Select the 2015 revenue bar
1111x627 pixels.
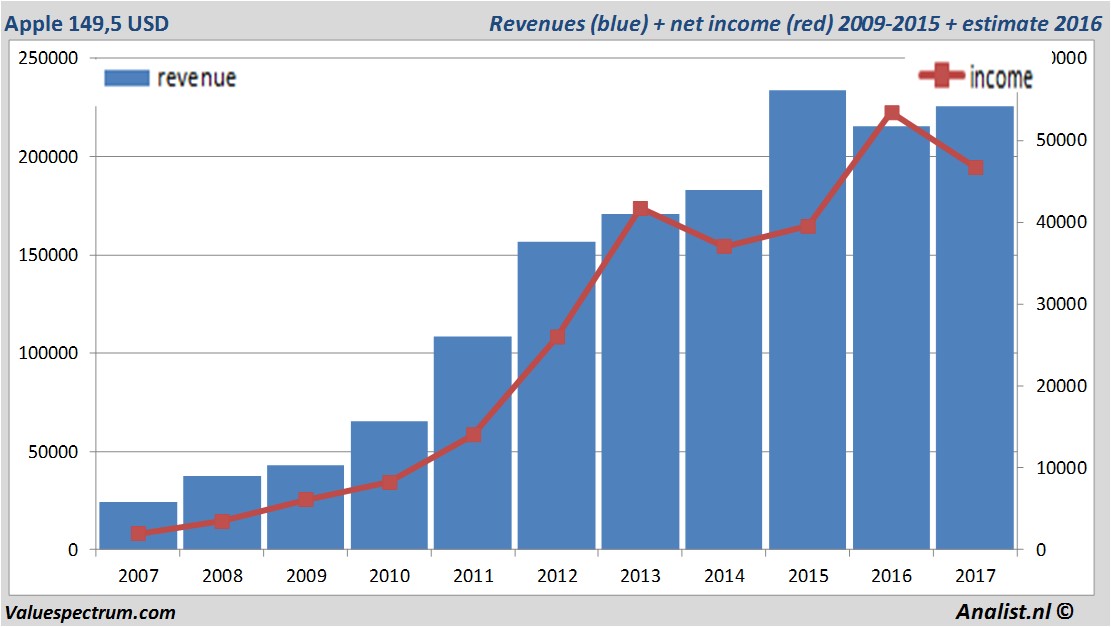click(808, 320)
